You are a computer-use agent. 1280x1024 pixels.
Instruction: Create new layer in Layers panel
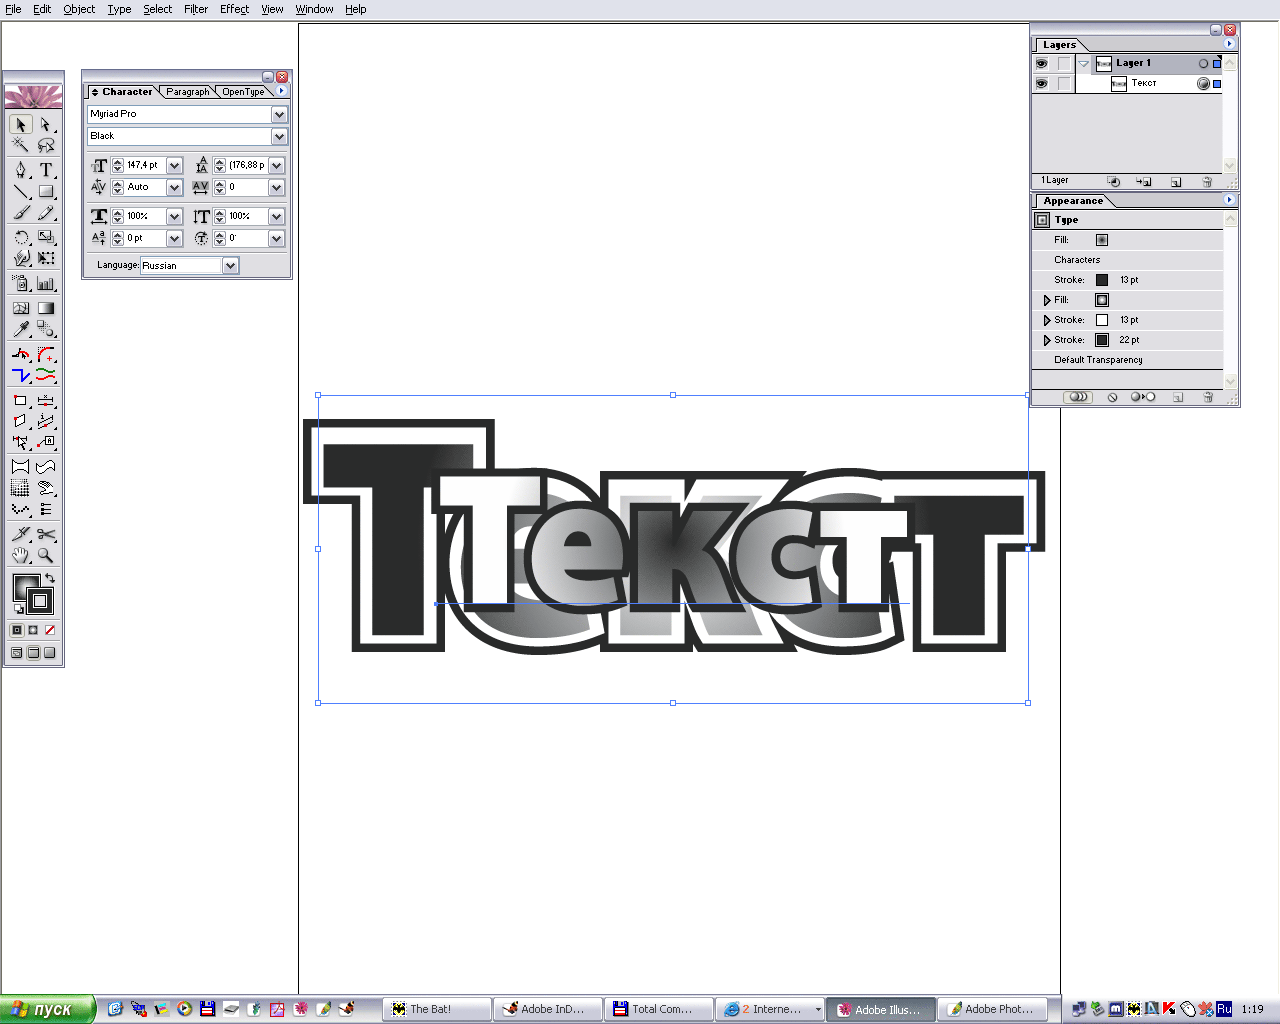pos(1176,182)
